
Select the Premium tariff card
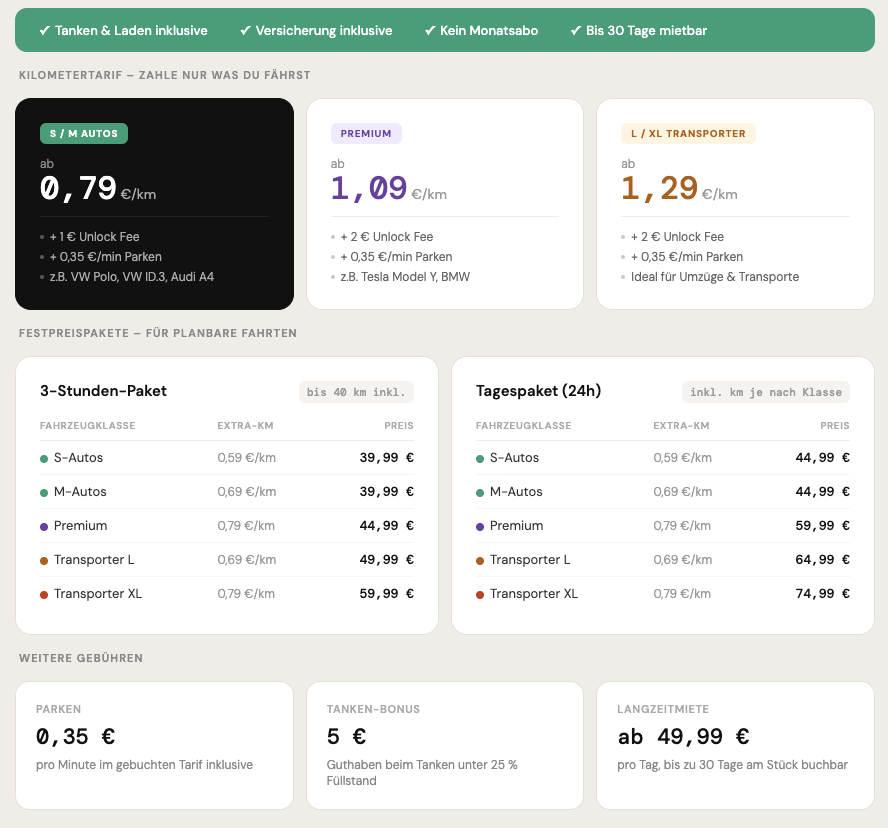coord(445,204)
